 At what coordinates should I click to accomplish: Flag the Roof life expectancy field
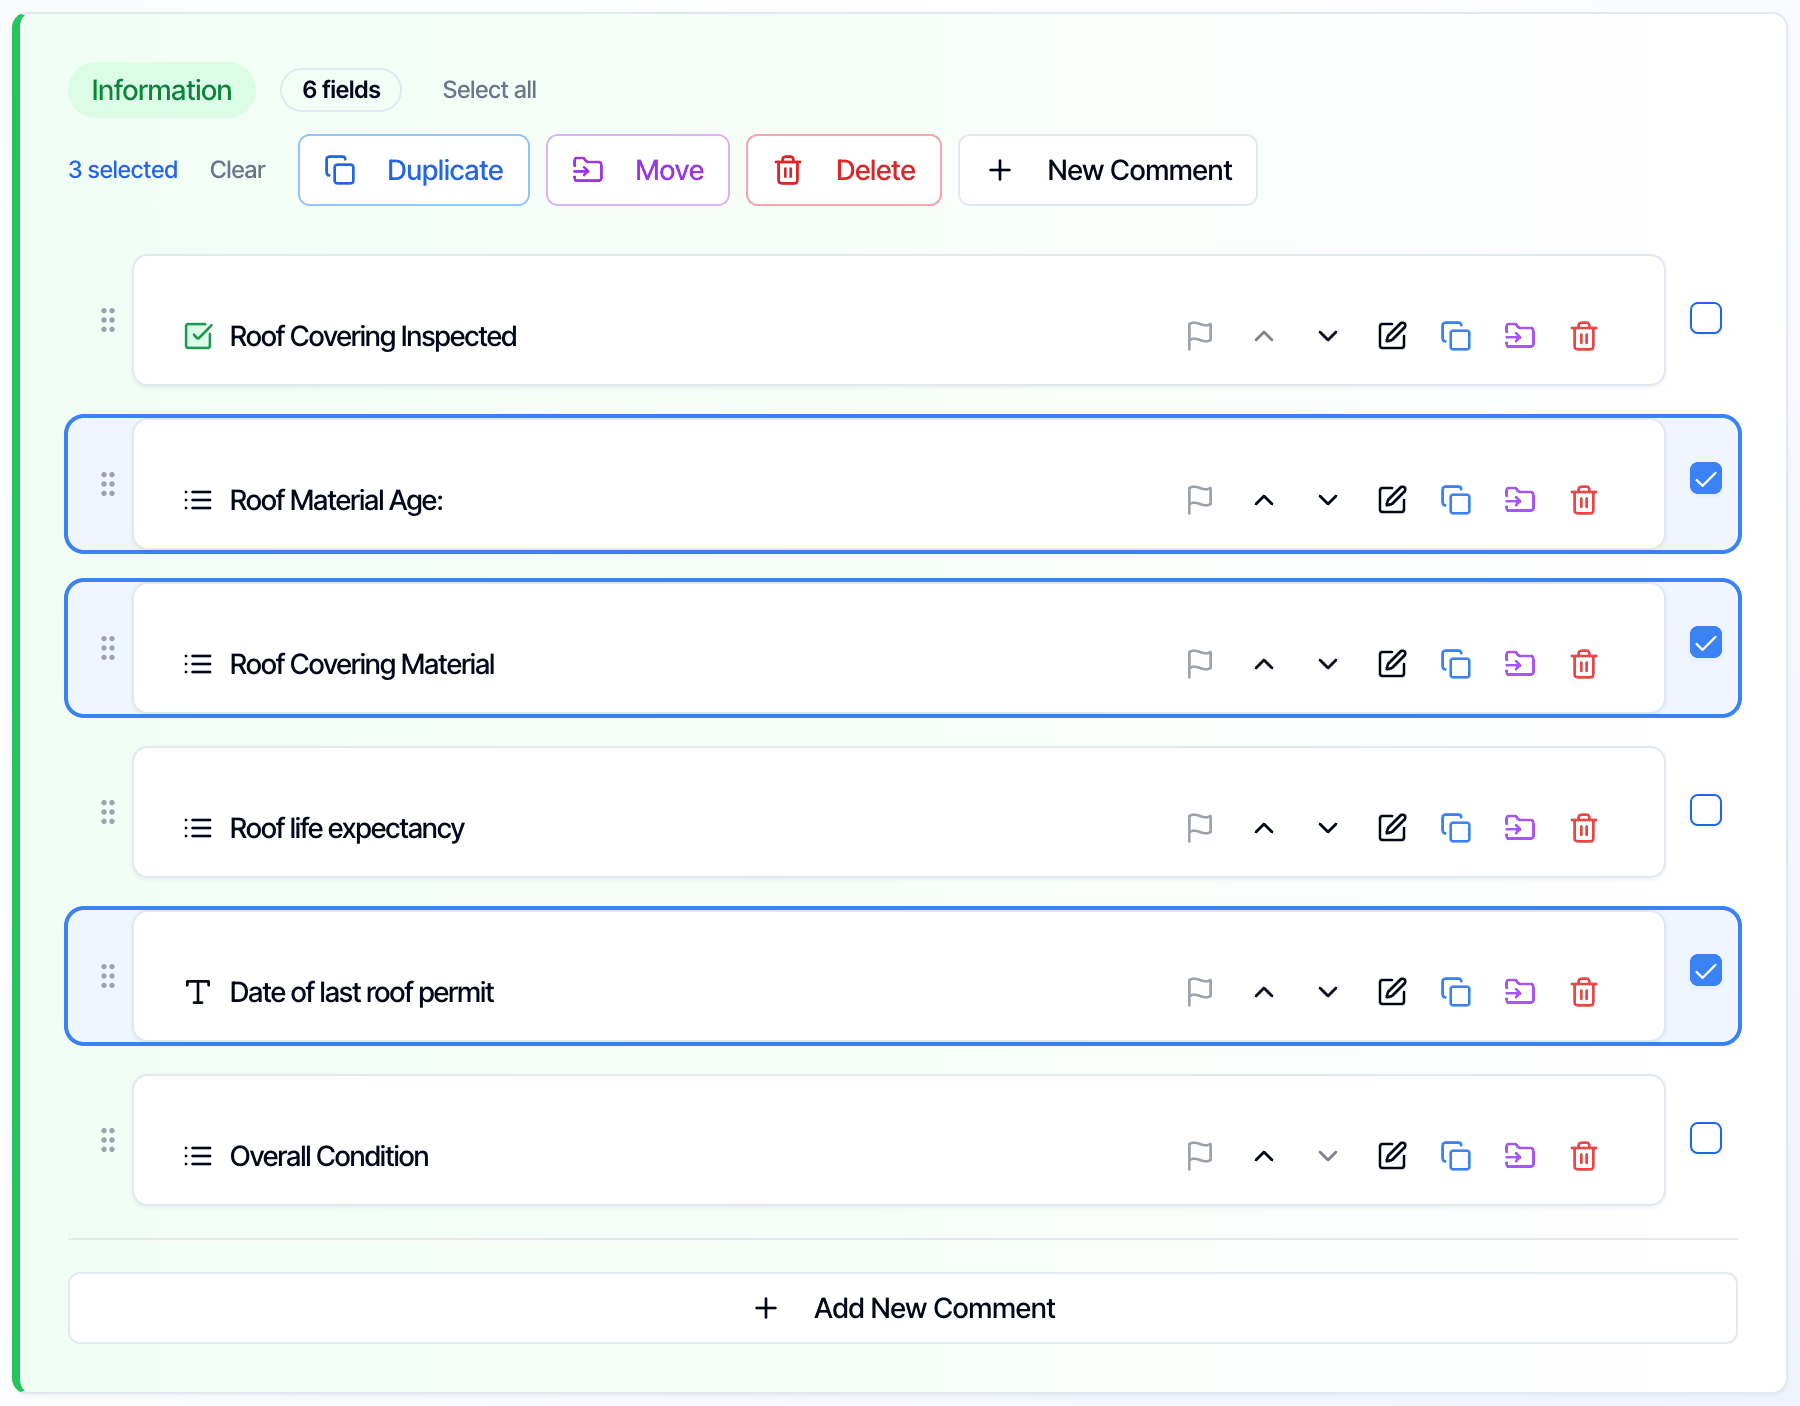click(x=1199, y=828)
